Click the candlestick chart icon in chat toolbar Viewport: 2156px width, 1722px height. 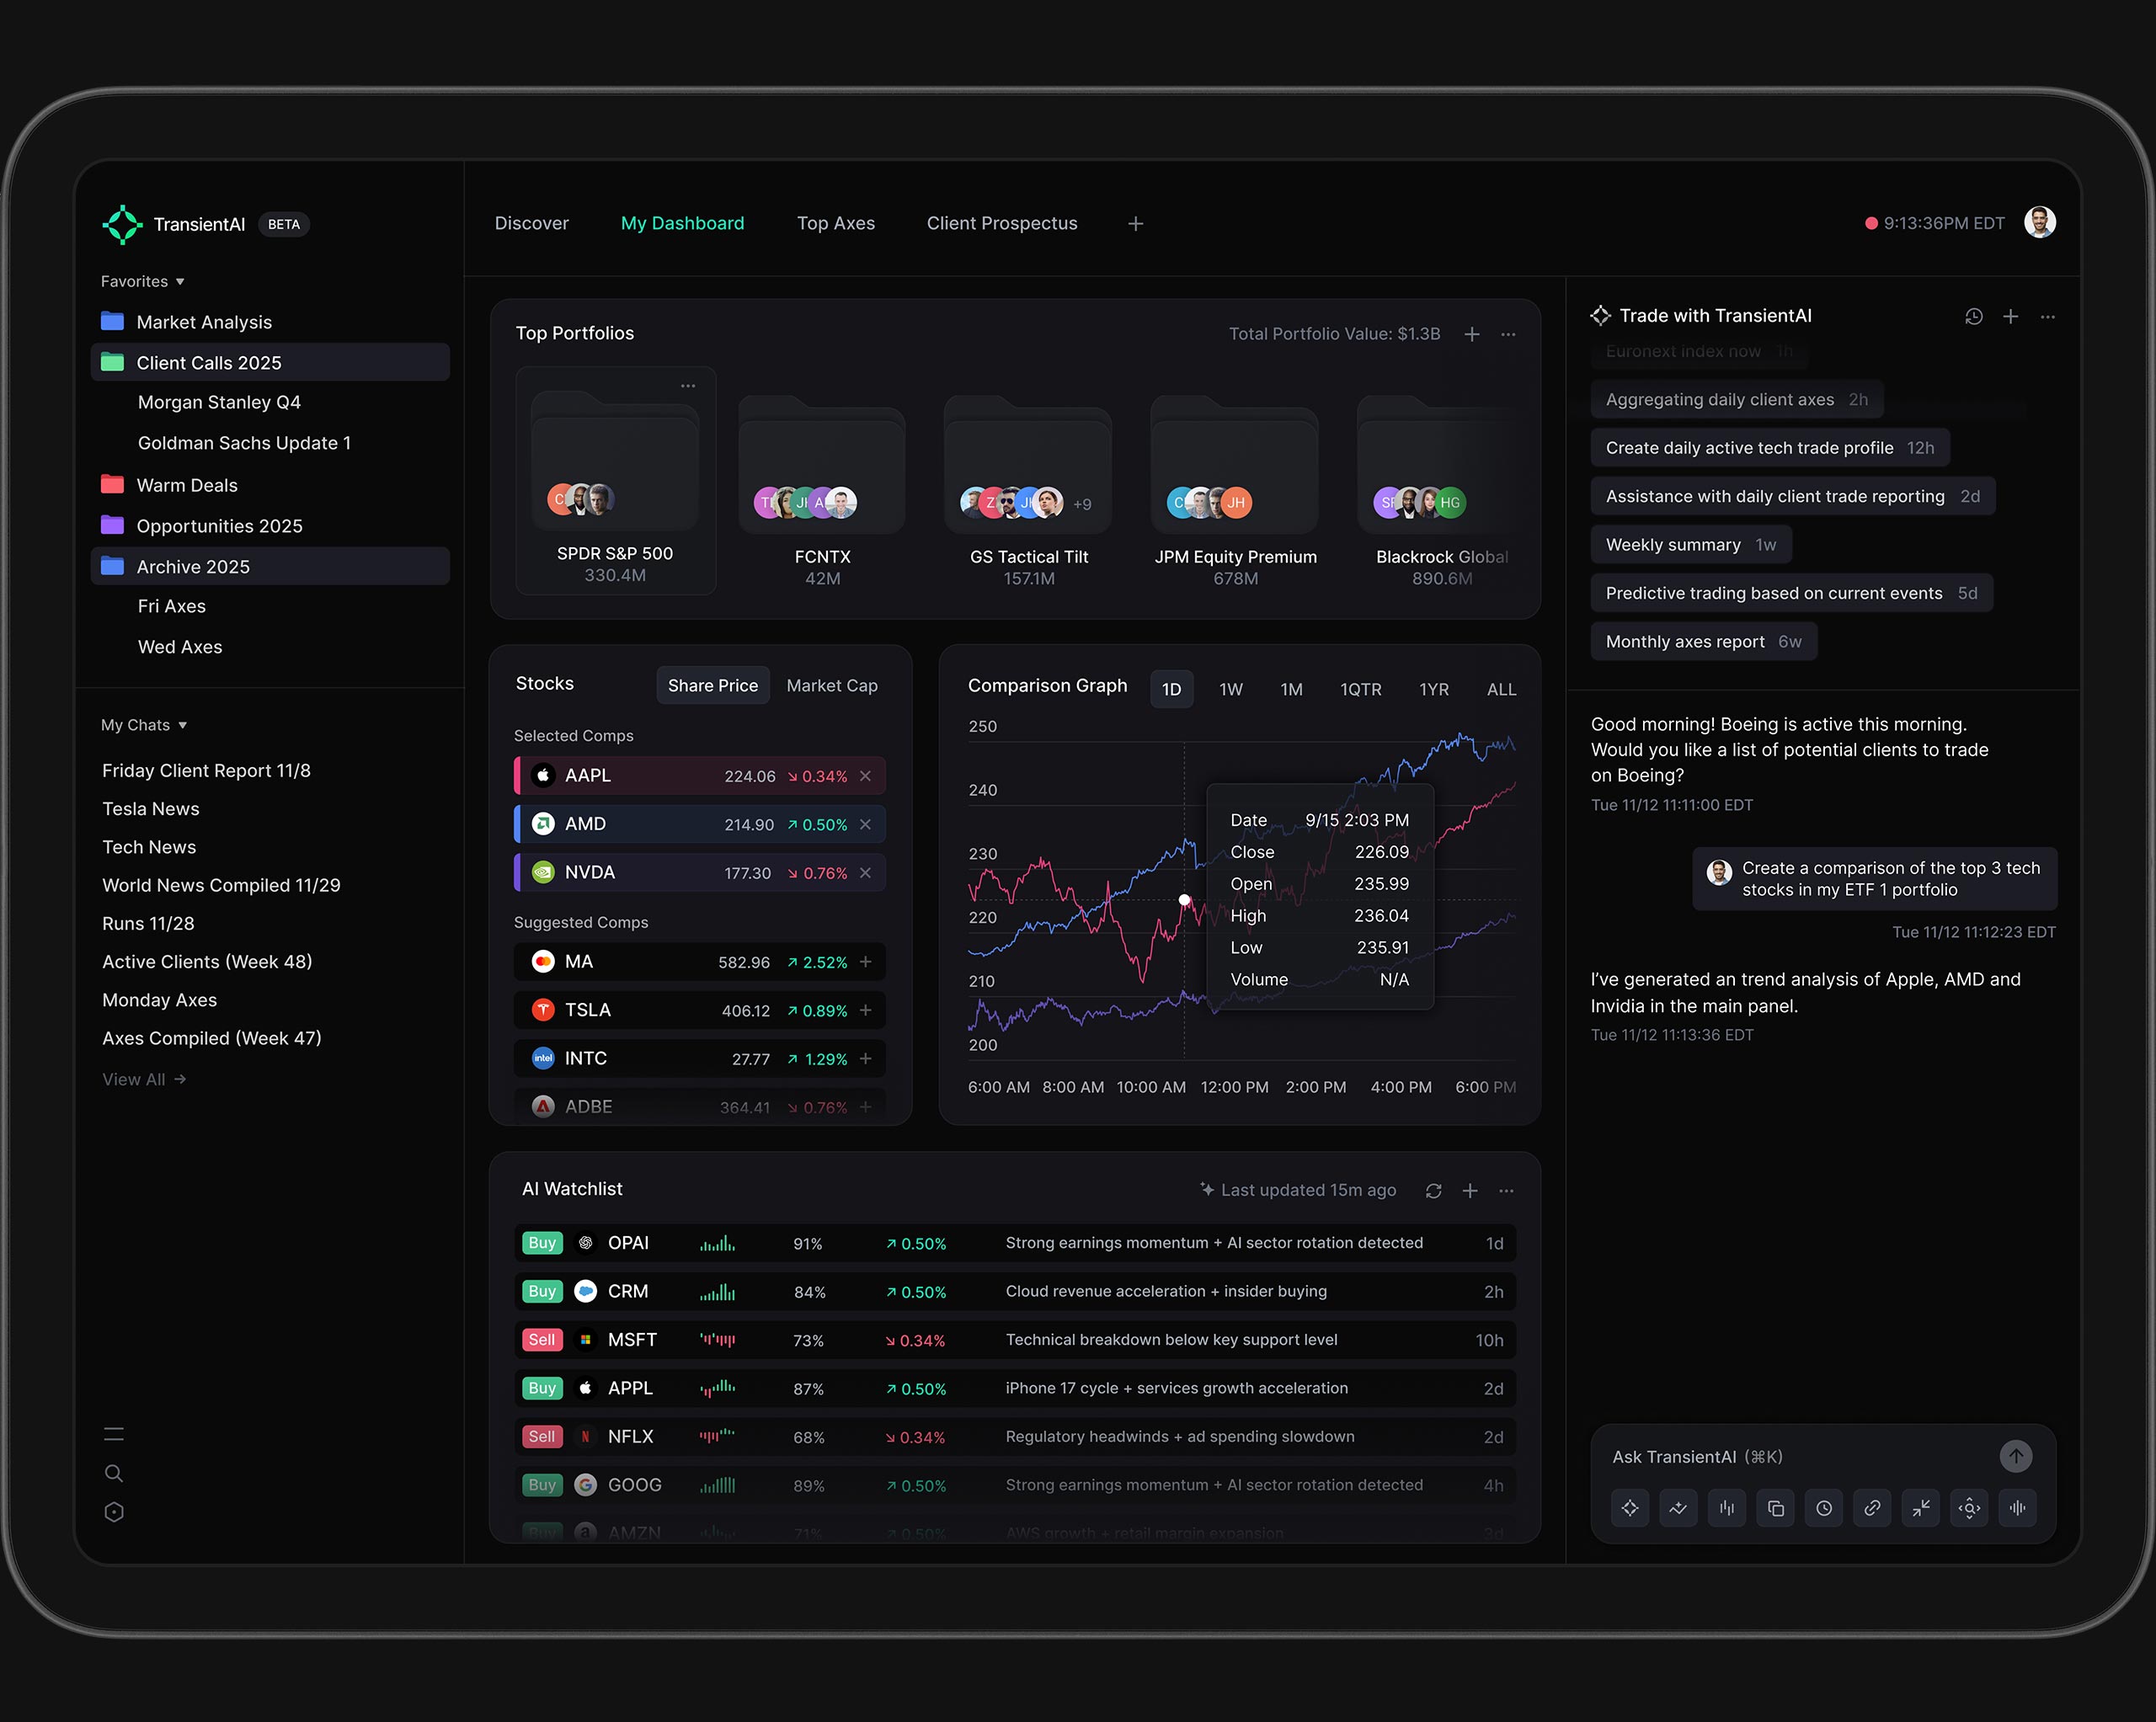click(1726, 1508)
